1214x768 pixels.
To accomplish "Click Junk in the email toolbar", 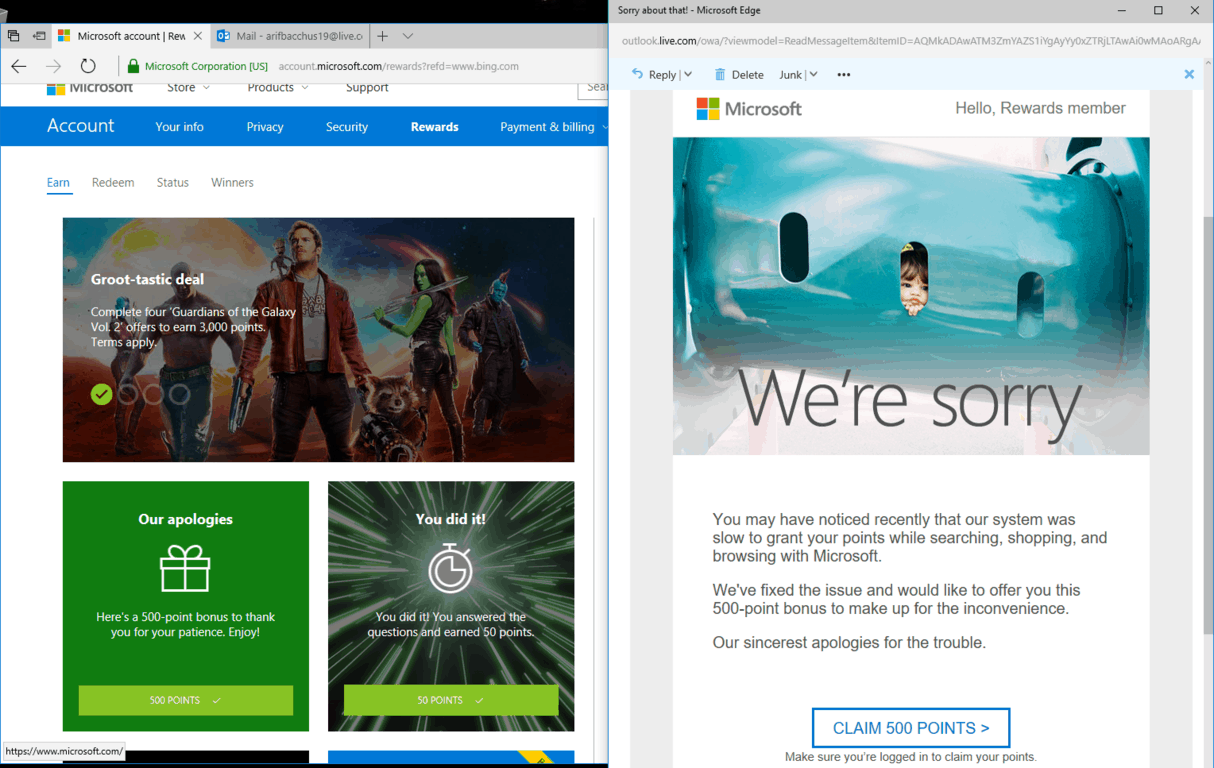I will click(790, 75).
